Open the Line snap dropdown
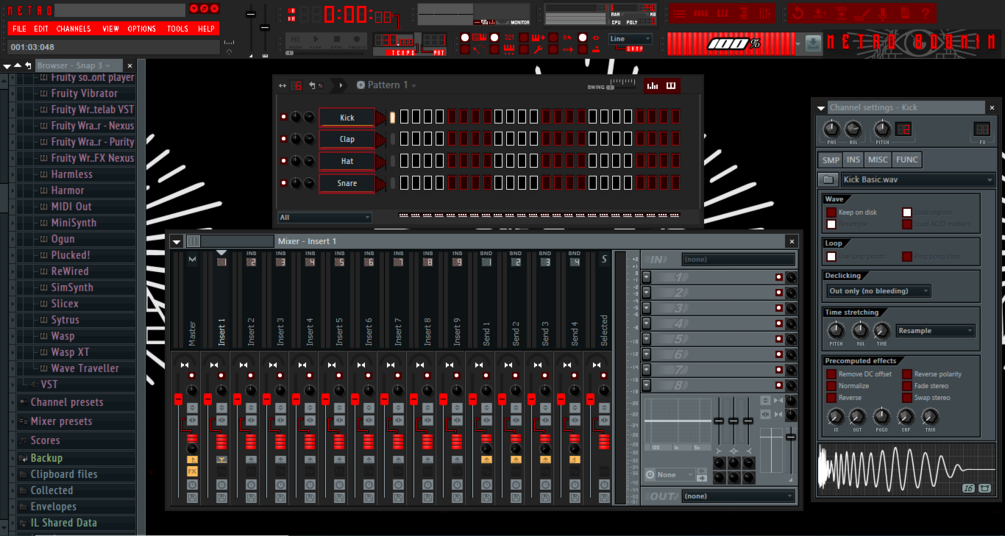The image size is (1005, 536). point(630,39)
